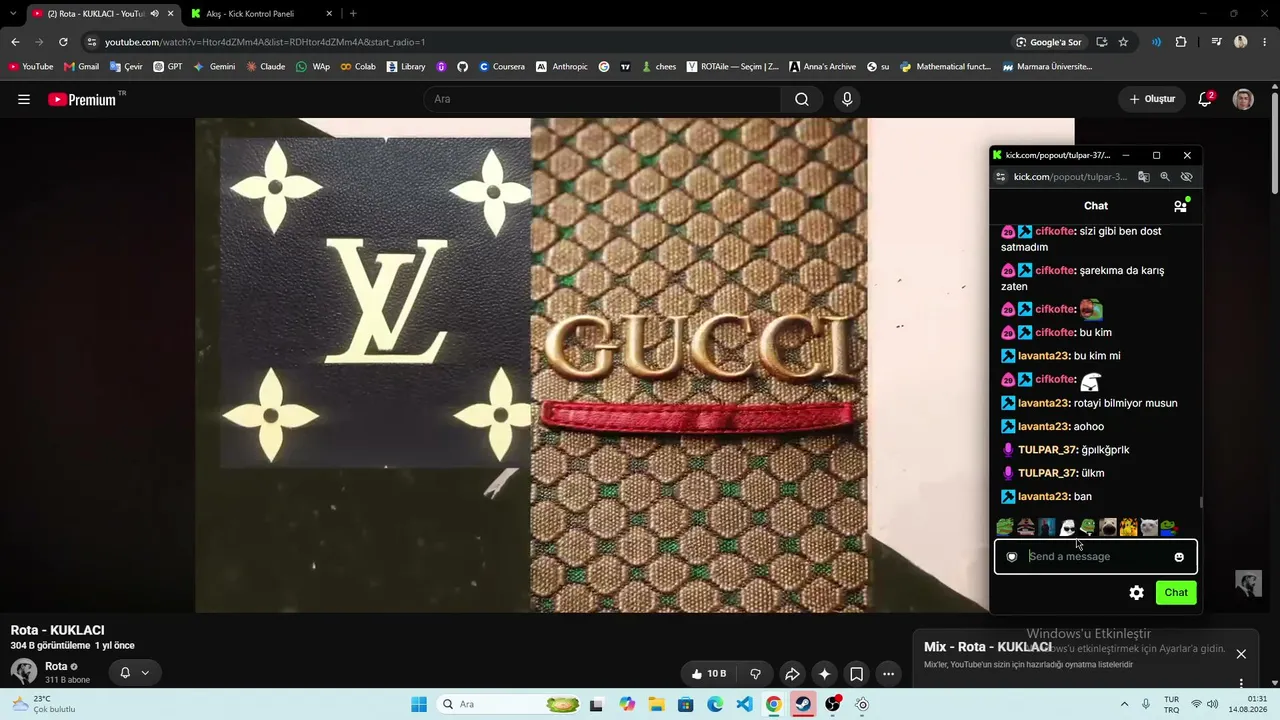The height and width of the screenshot is (720, 1280).
Task: Click the crossed-eye icon in Kick popout
Action: (1187, 177)
